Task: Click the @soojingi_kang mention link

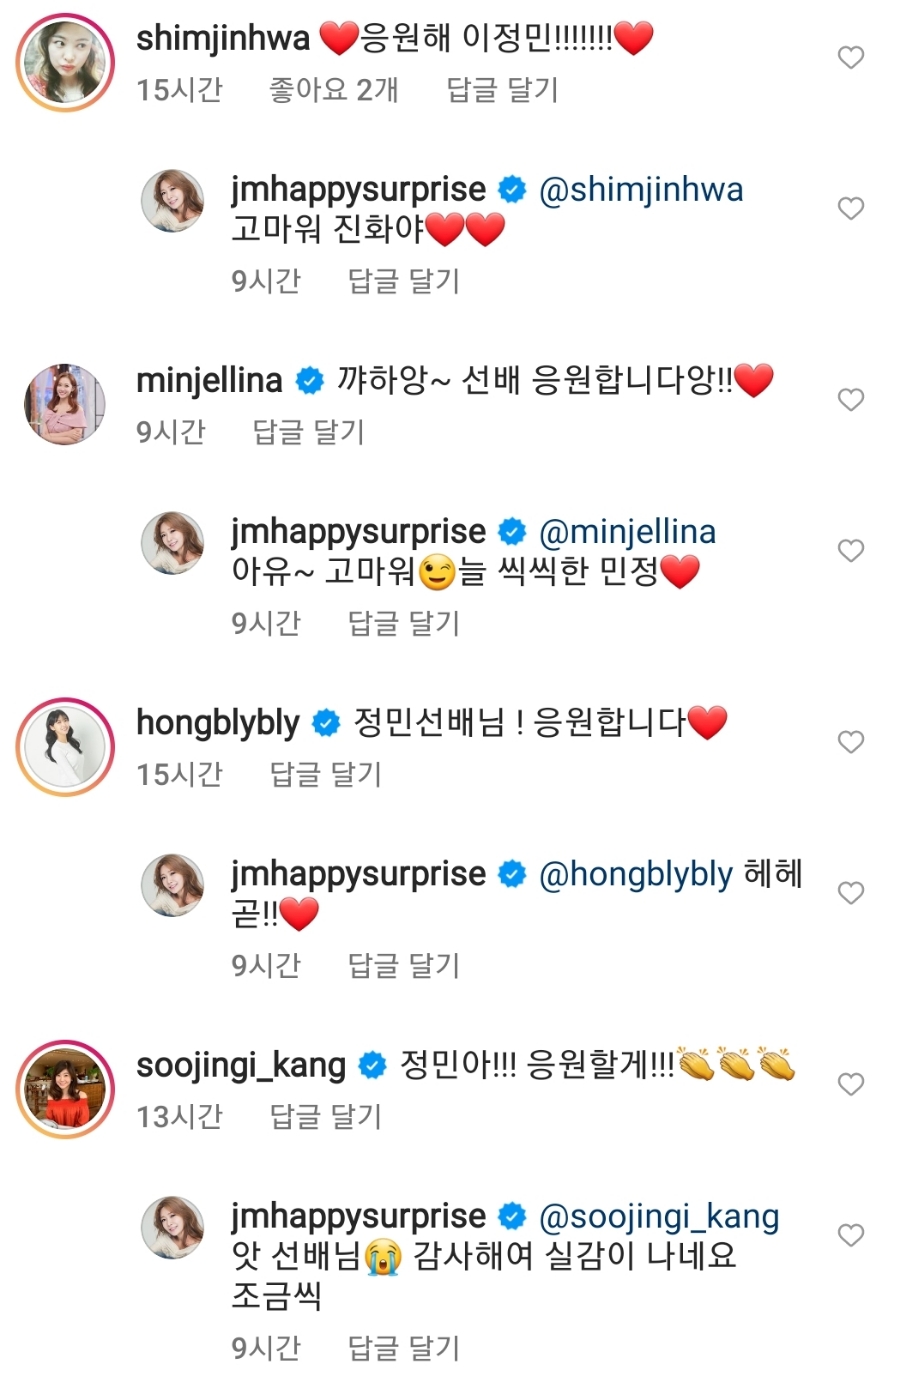Action: coord(659,1216)
